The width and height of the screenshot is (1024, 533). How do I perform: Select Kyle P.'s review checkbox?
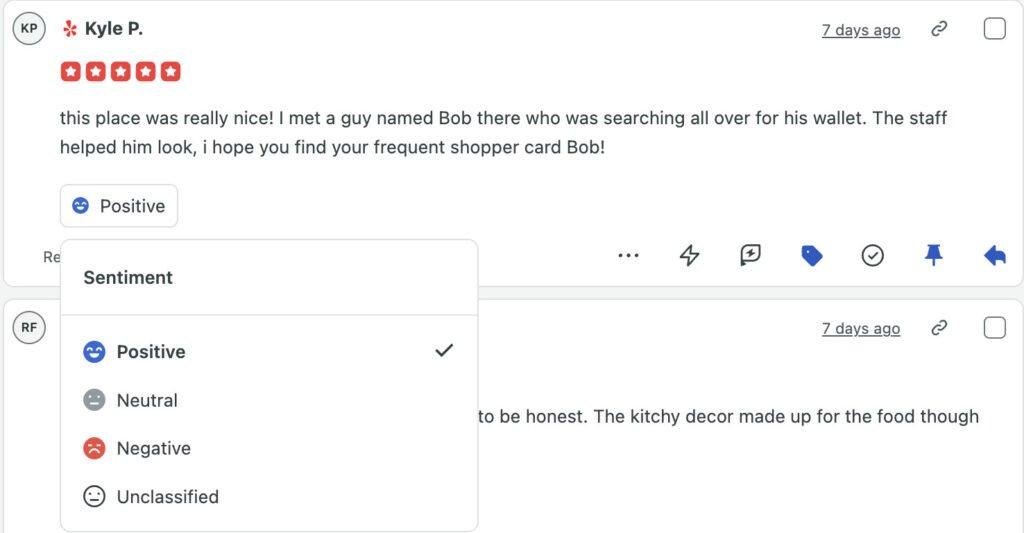point(995,29)
